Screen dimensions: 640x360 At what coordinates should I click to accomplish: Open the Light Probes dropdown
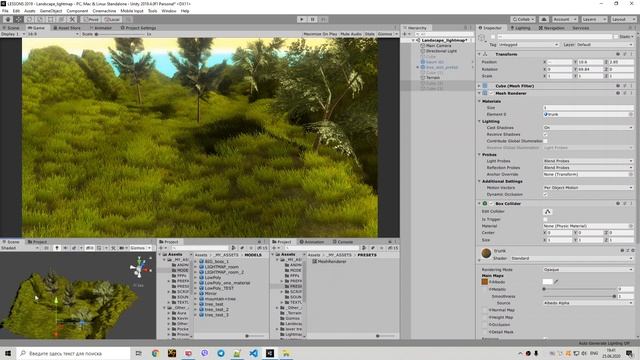(588, 161)
